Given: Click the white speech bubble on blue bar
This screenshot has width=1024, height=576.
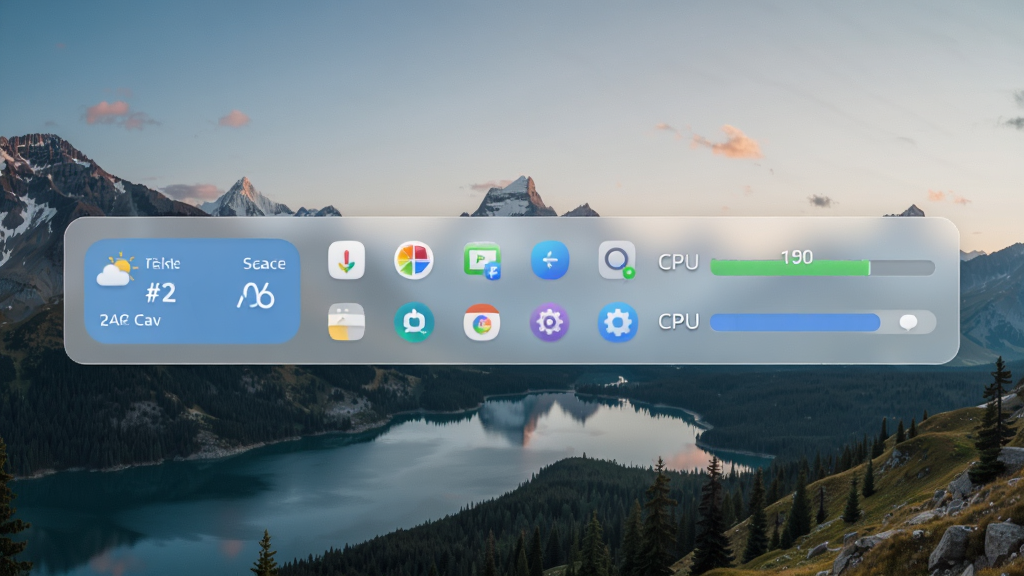Looking at the screenshot, I should (x=908, y=322).
